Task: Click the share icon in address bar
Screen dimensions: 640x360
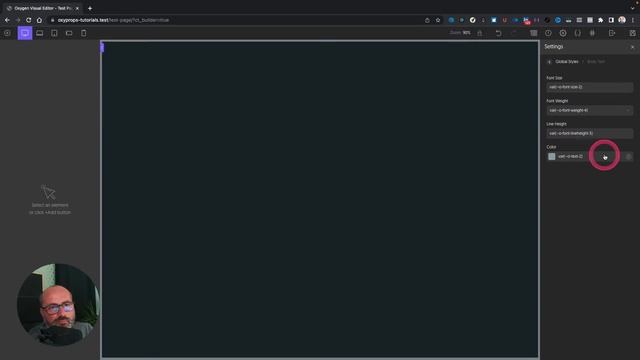Action: (427, 20)
